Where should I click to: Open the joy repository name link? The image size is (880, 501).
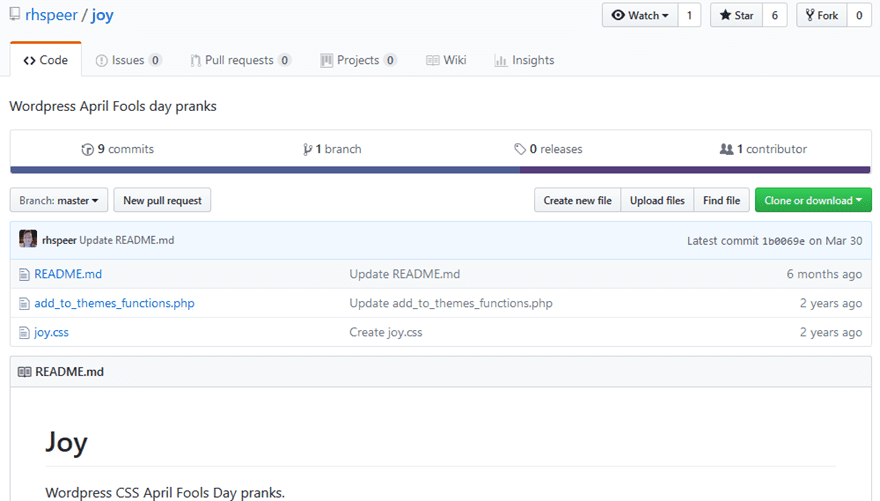[102, 15]
